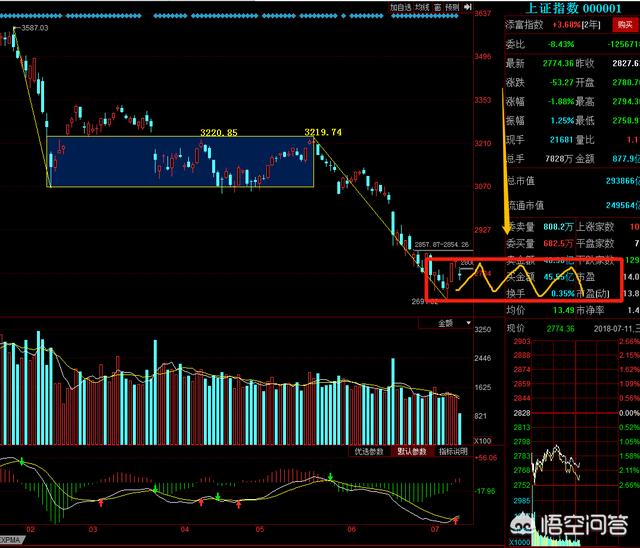
Task: Click the collapse-panel arrow icon beside 预测
Action: [468, 7]
